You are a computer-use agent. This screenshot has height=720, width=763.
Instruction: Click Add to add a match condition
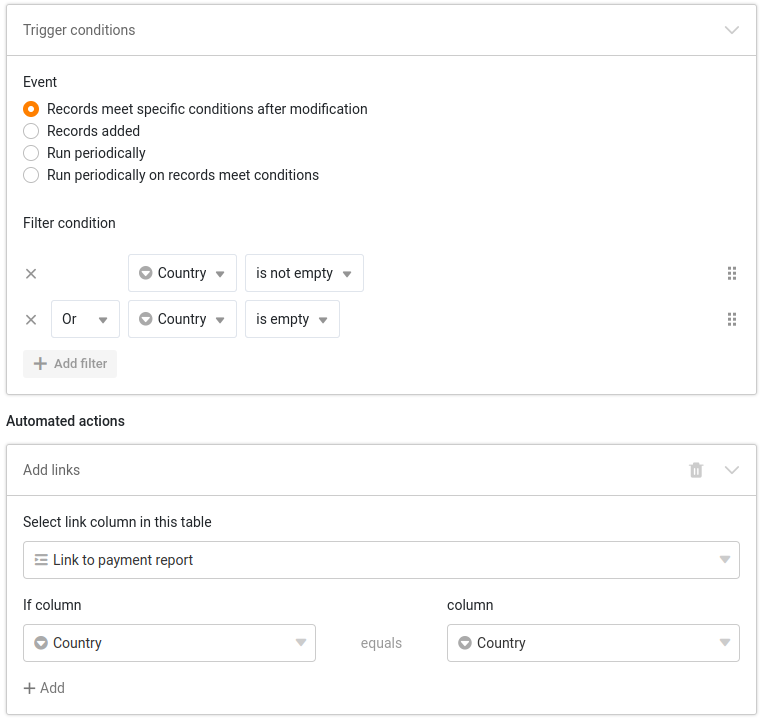click(44, 688)
